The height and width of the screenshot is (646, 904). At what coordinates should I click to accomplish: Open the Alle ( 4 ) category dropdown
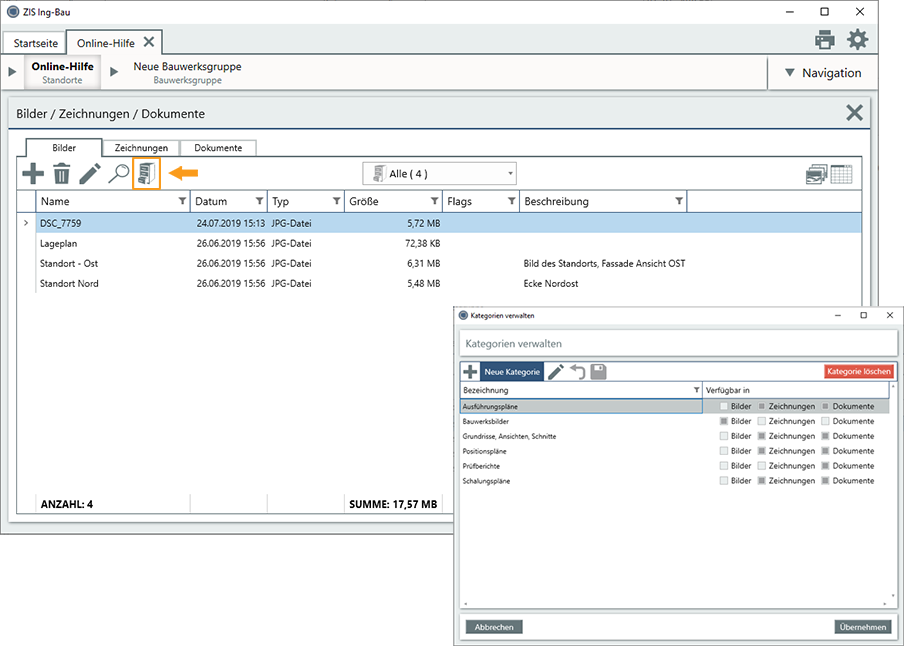point(439,174)
